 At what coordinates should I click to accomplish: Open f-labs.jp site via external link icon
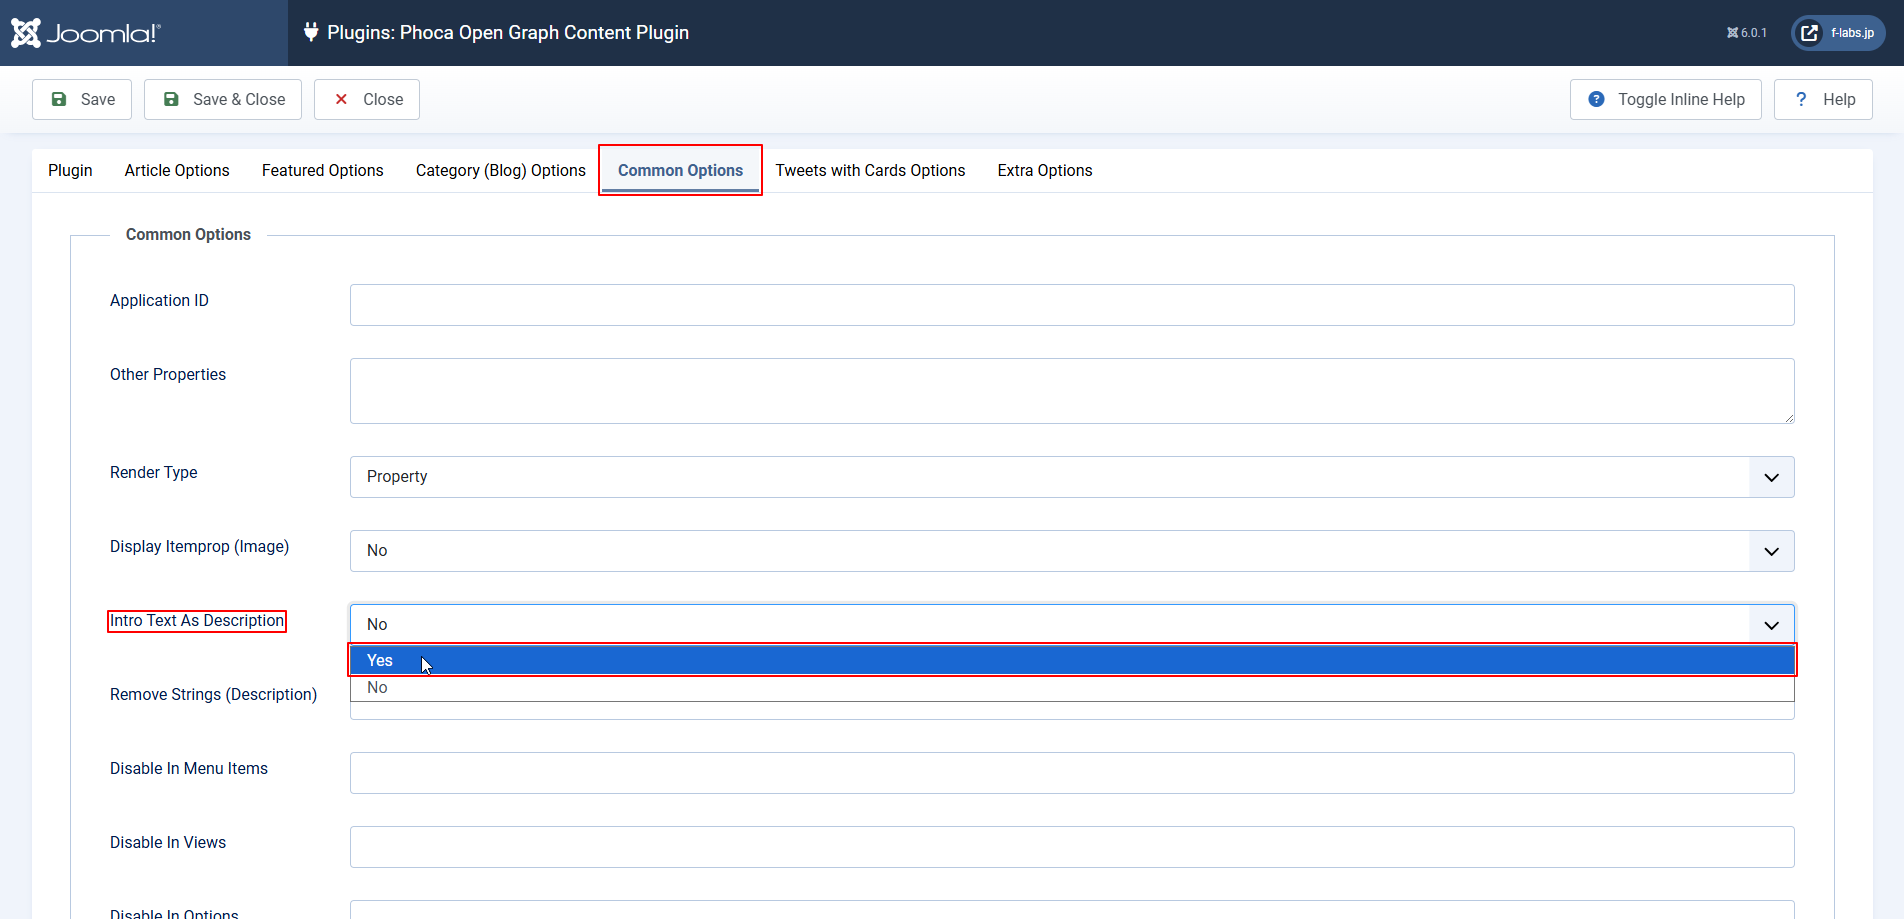(x=1810, y=33)
